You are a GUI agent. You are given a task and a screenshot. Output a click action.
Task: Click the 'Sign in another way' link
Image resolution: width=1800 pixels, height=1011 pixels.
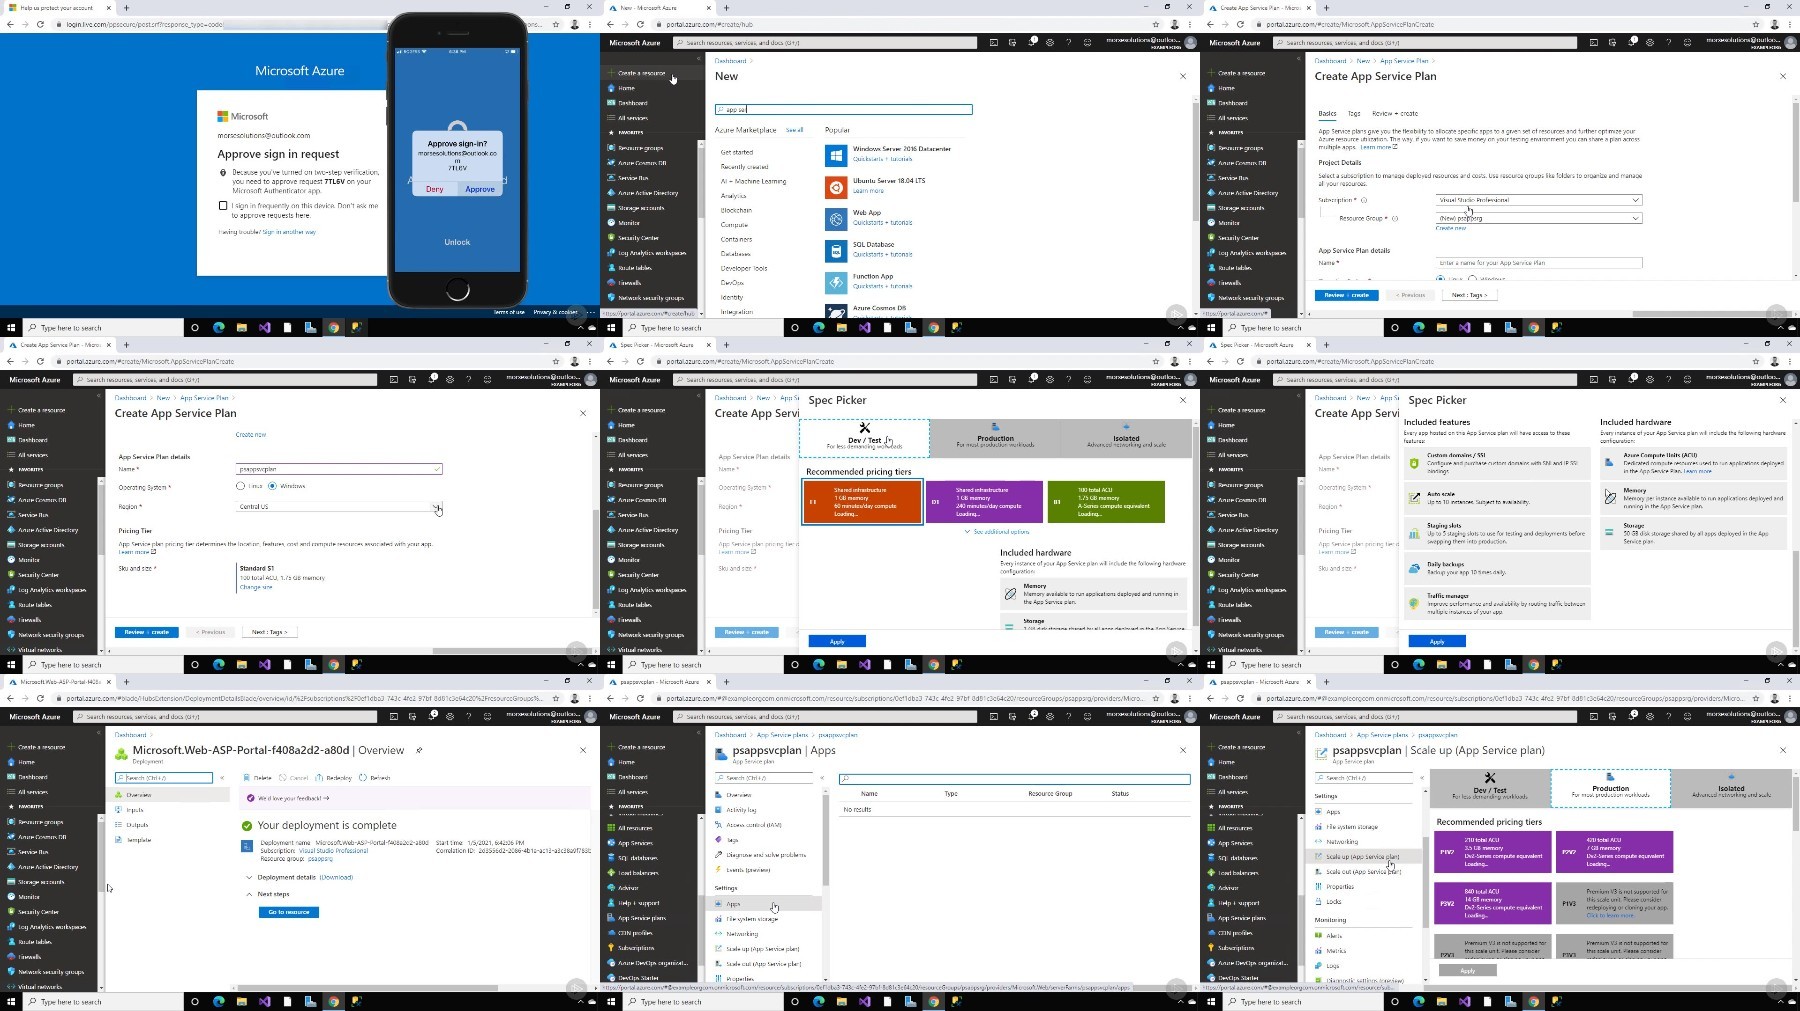pyautogui.click(x=289, y=232)
